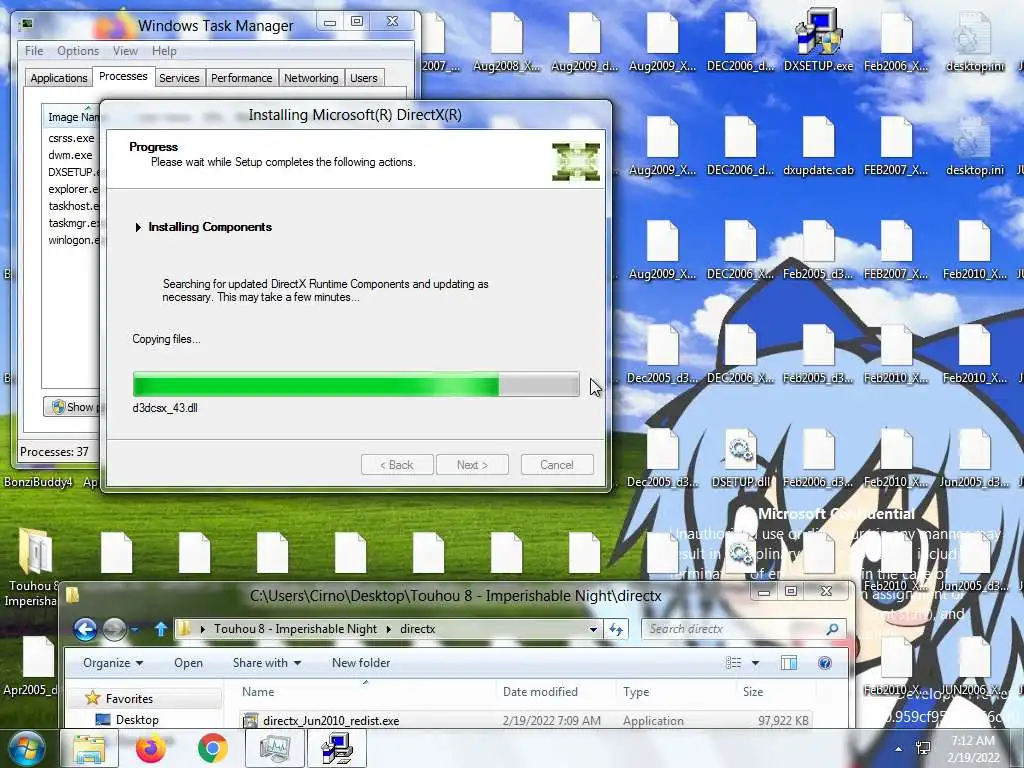1024x768 pixels.
Task: Select the Feb2006_X... file in the top row
Action: tap(896, 41)
